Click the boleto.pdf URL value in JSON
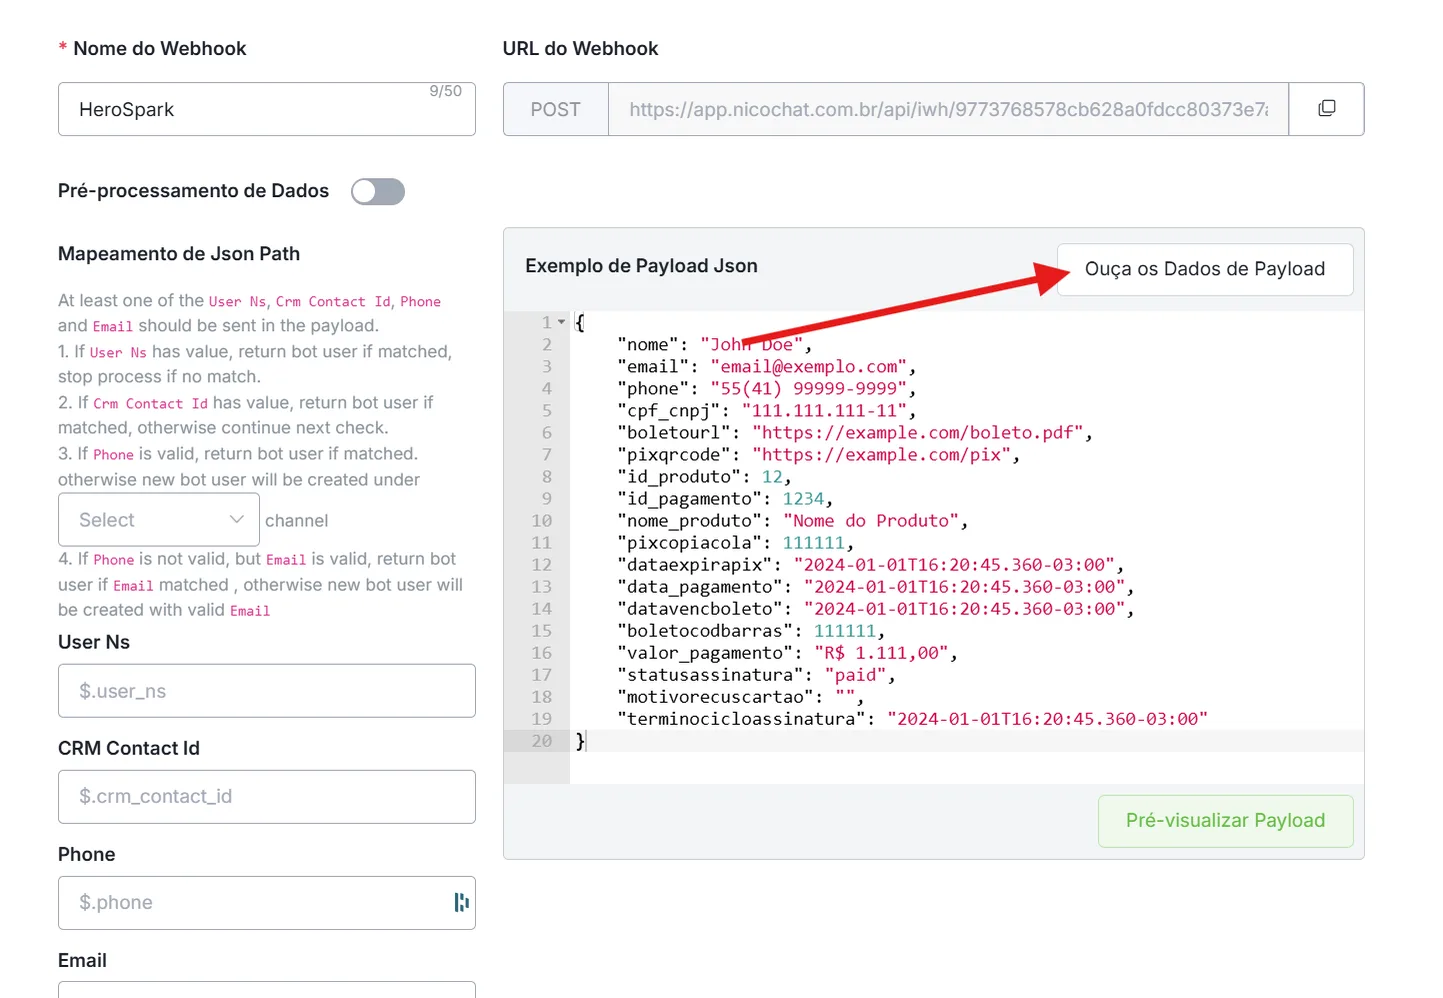This screenshot has height=998, width=1443. click(918, 433)
